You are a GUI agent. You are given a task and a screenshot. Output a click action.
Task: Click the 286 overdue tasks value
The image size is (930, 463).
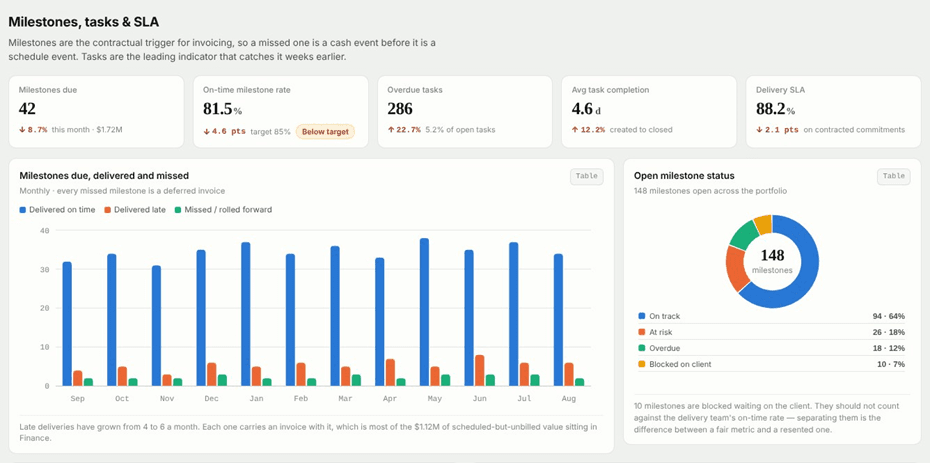400,109
